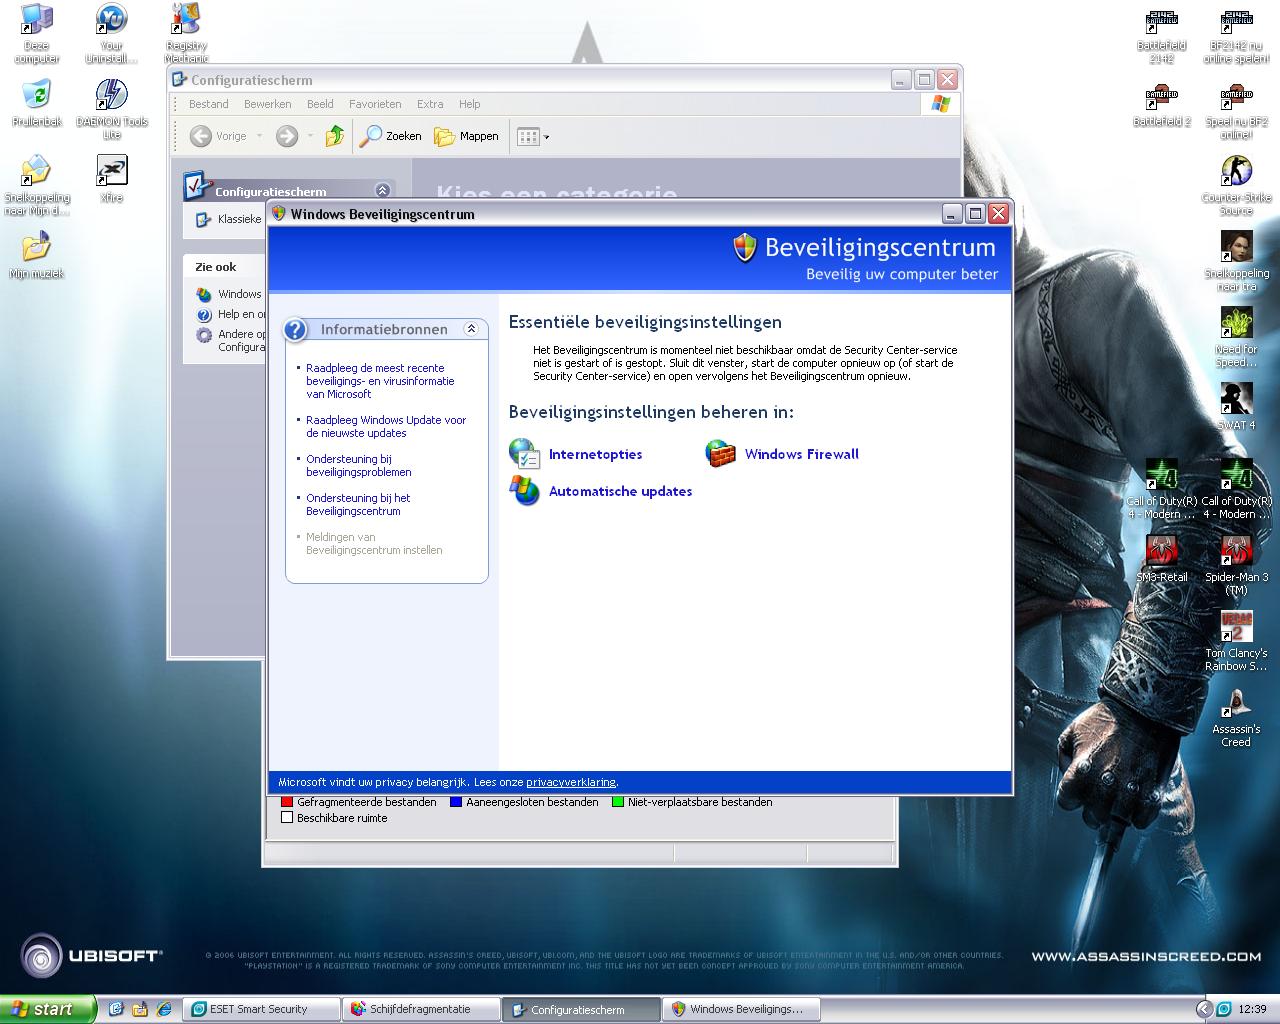Open Battlefield 2 desktop icon
Viewport: 1280px width, 1024px height.
click(x=1161, y=104)
